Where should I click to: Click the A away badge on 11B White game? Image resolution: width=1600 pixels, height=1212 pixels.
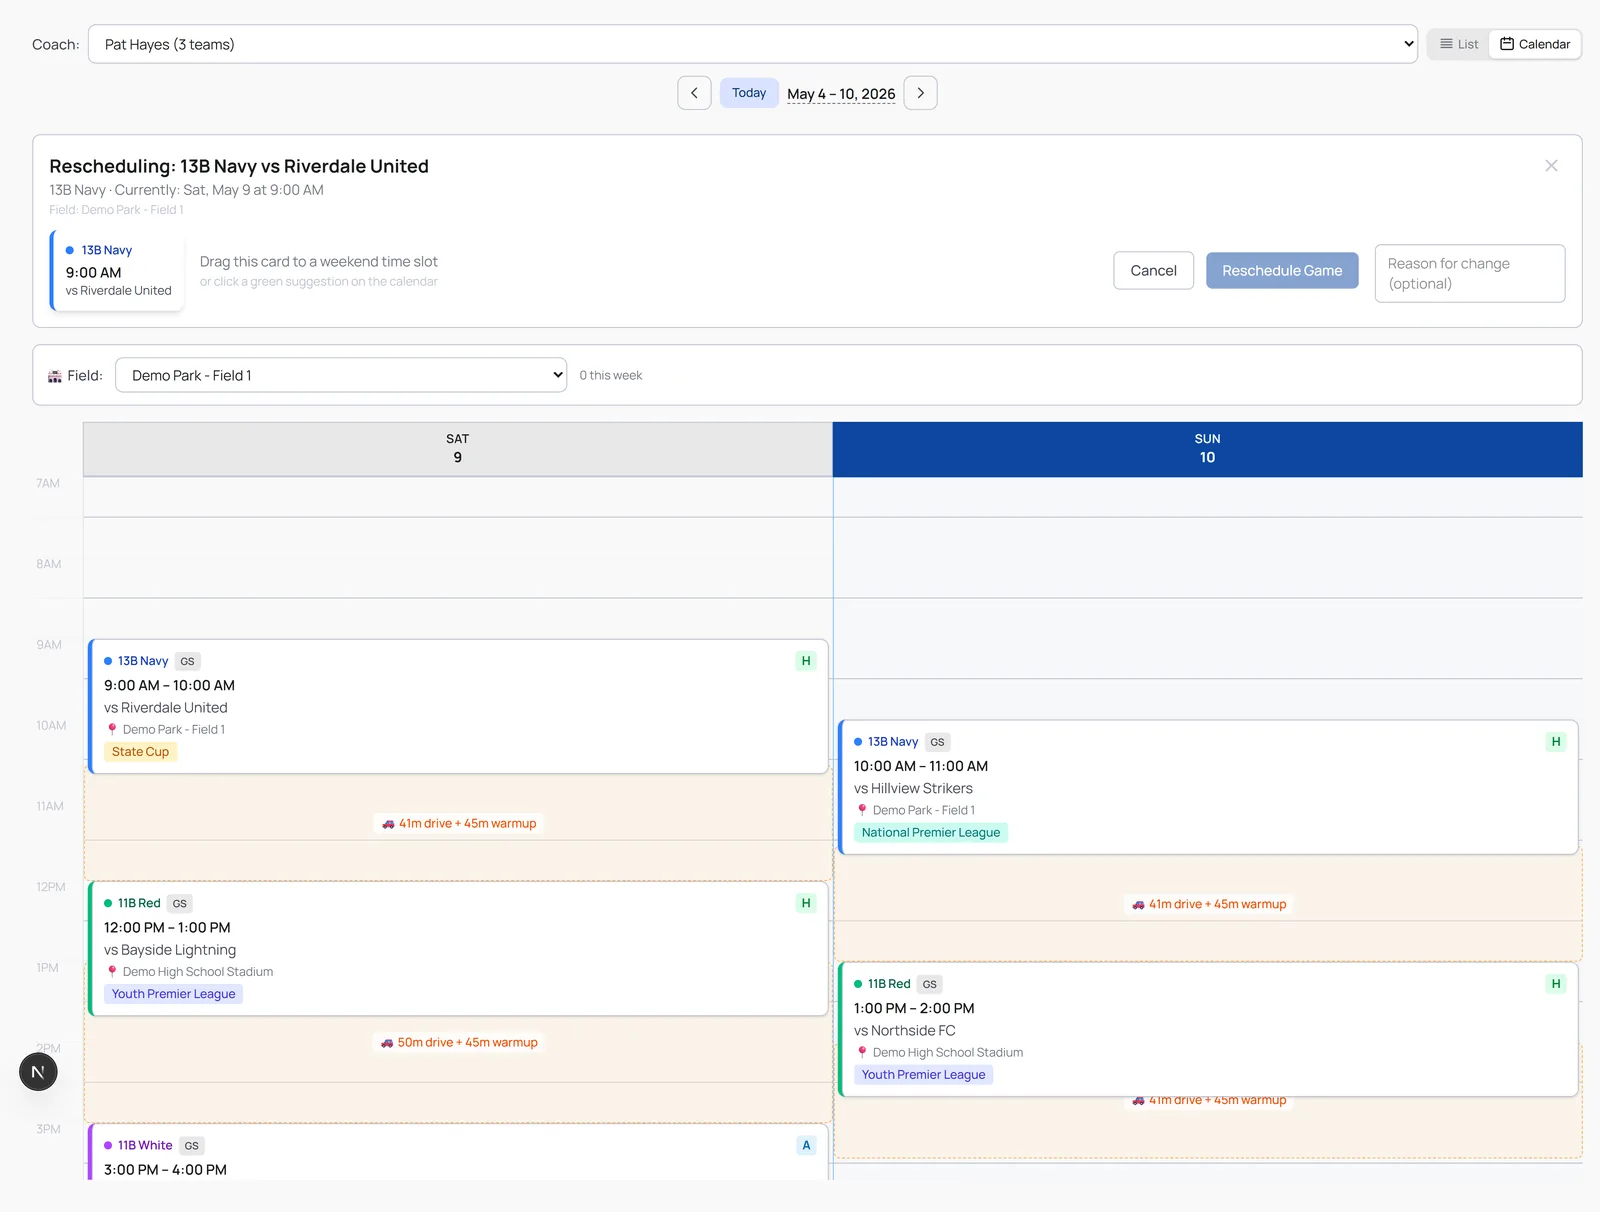tap(806, 1145)
